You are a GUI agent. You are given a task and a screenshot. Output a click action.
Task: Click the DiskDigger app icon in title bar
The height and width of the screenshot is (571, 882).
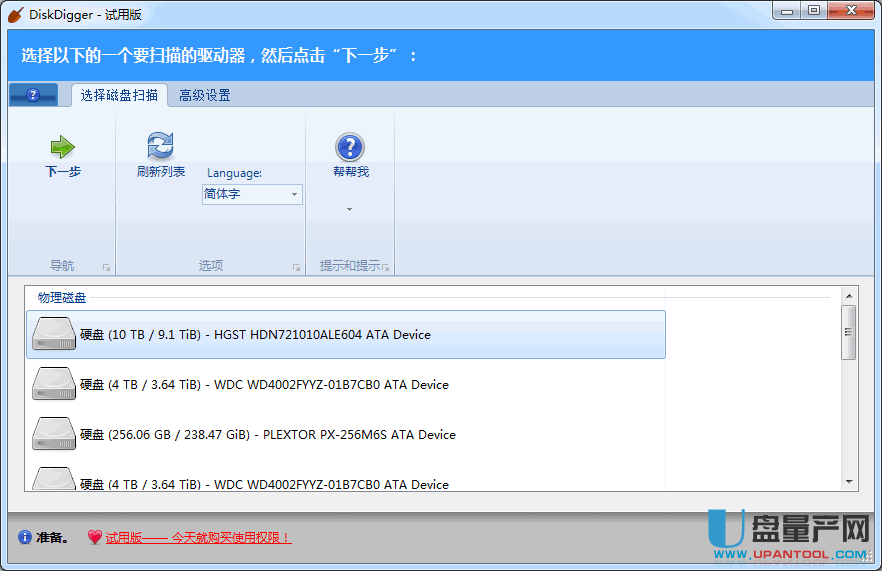(x=15, y=13)
